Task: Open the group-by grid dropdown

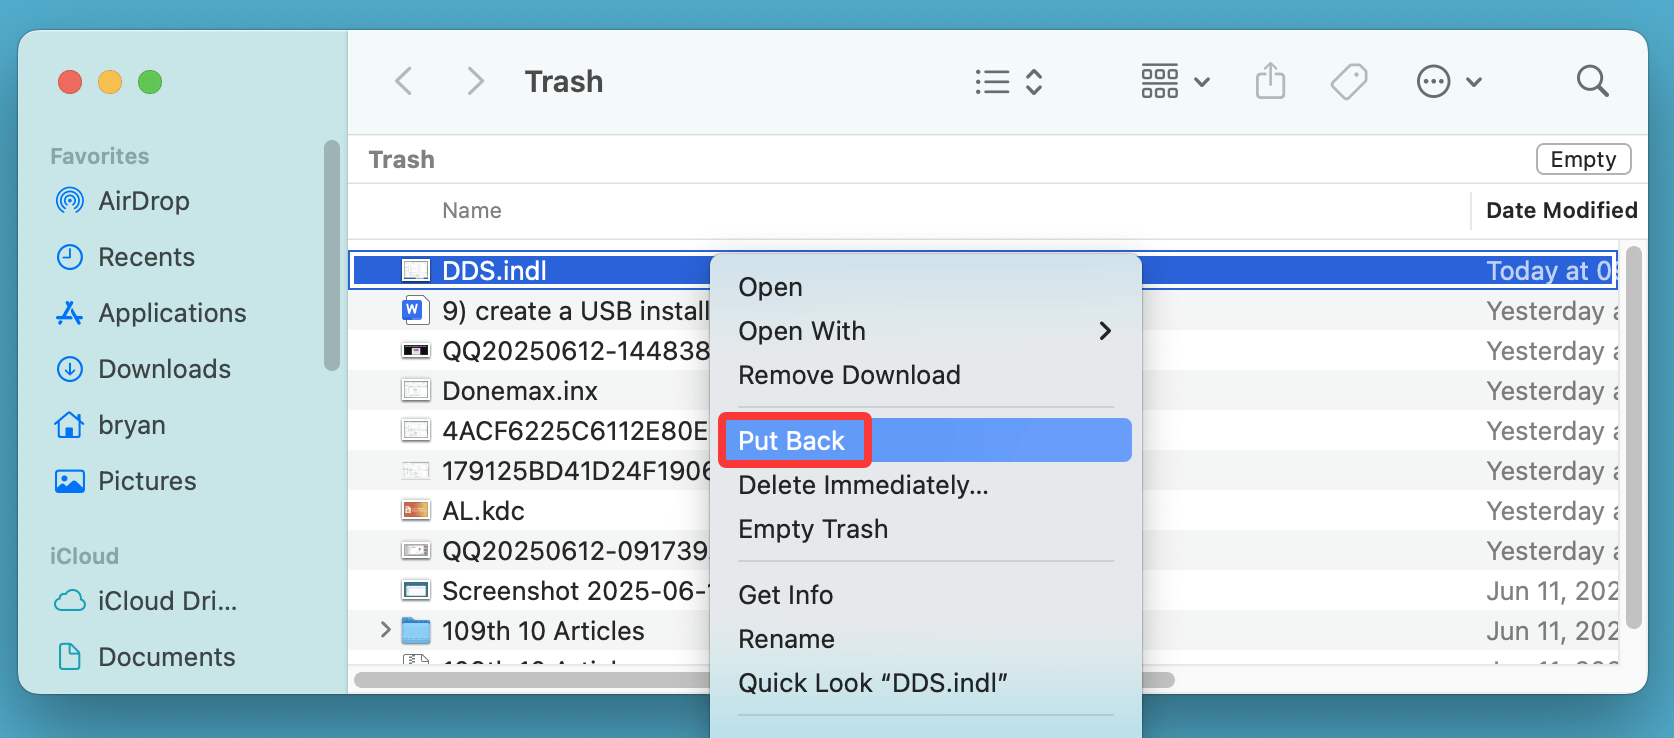Action: click(x=1176, y=82)
